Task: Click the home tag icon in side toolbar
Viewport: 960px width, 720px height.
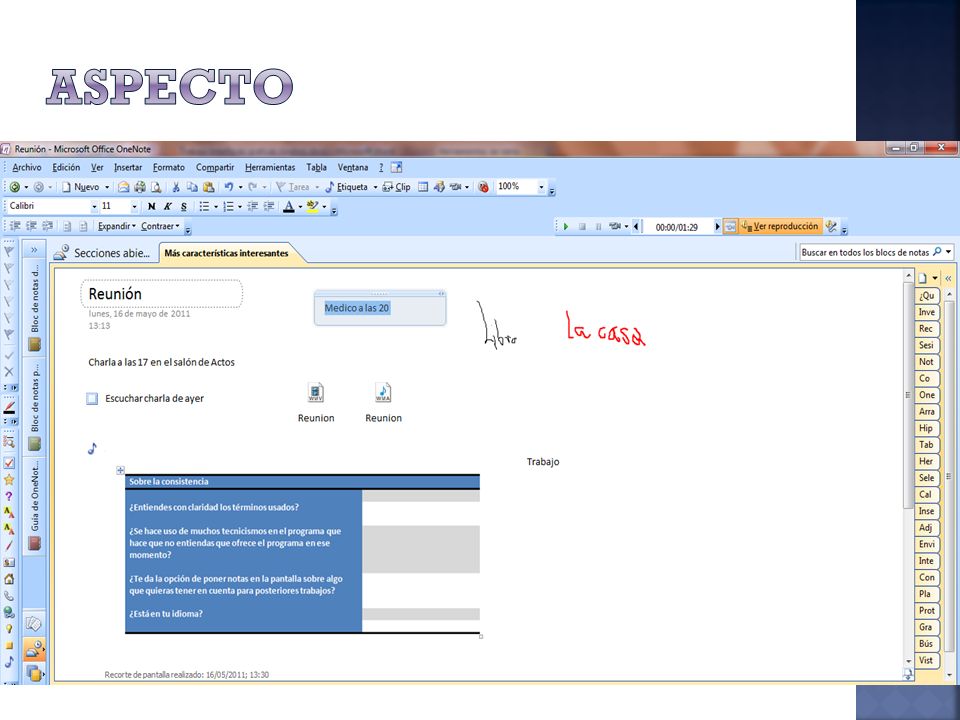Action: coord(9,579)
